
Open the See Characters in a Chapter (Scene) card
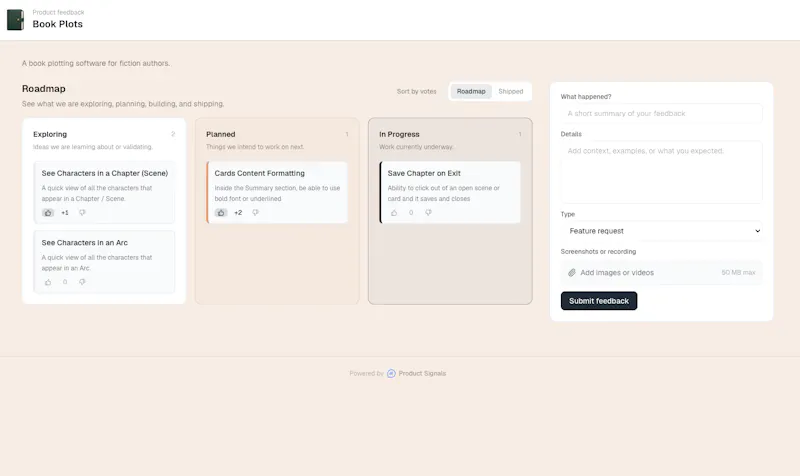[x=104, y=192]
